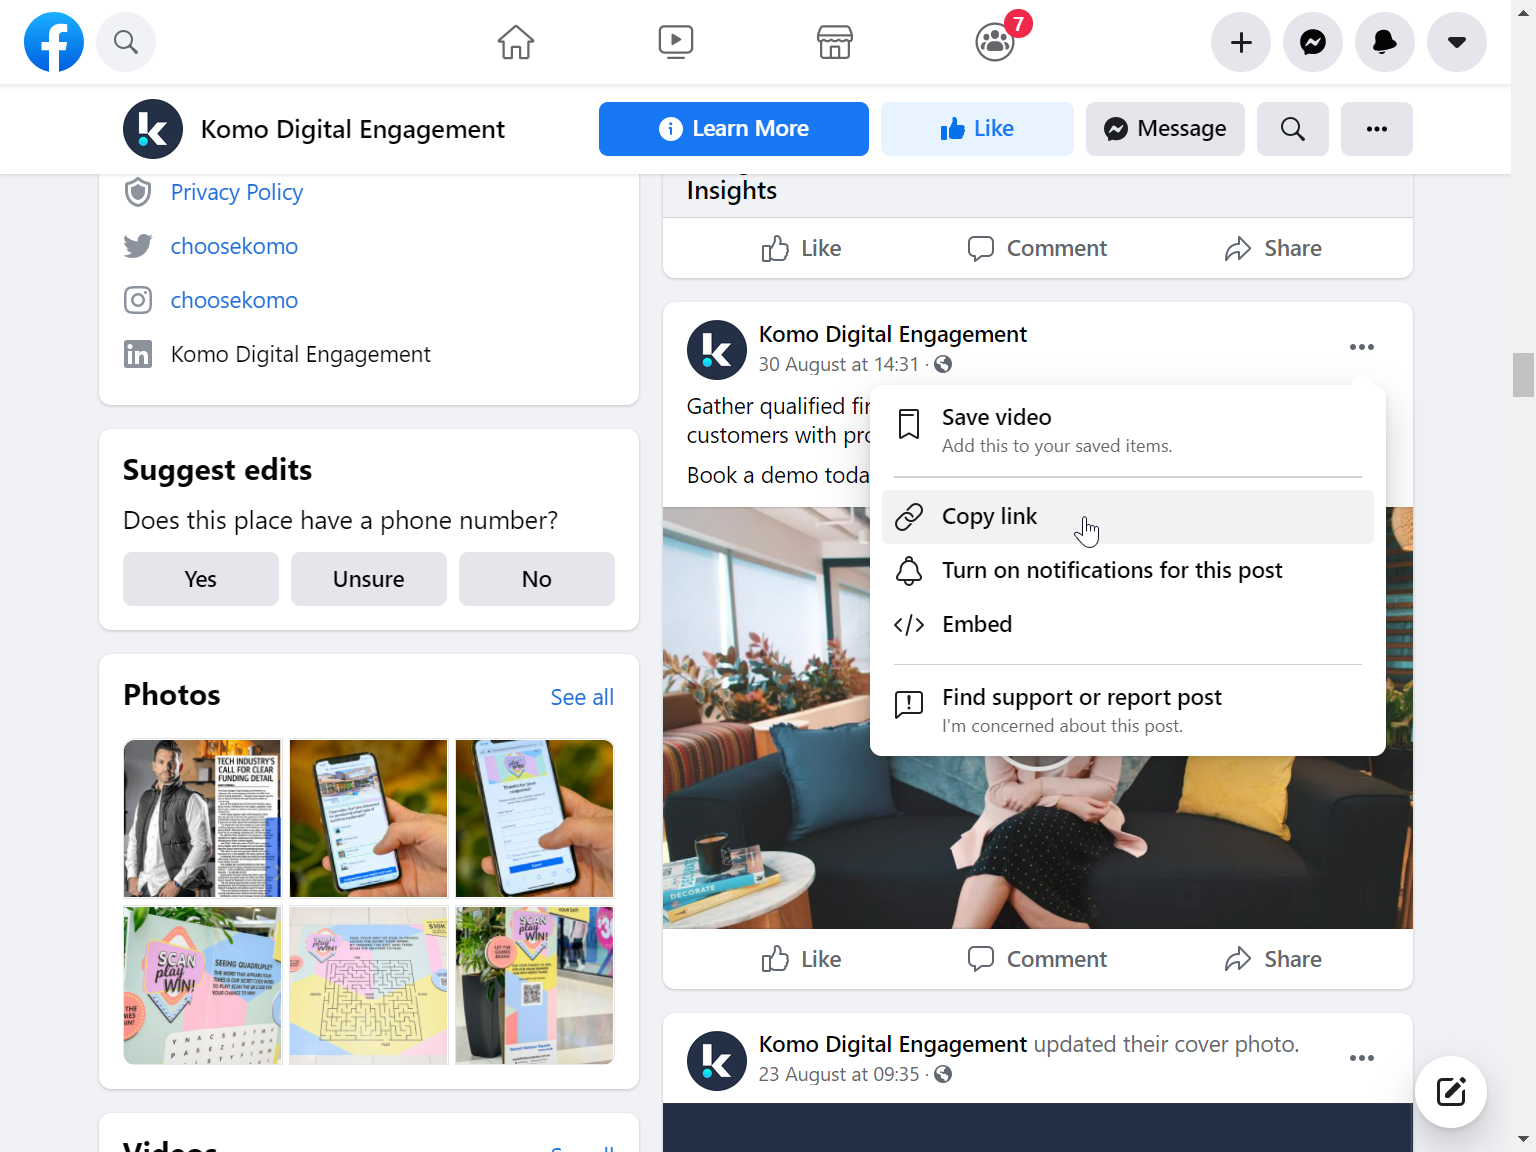Expand the account dropdown arrow
Viewport: 1536px width, 1152px height.
coord(1456,42)
